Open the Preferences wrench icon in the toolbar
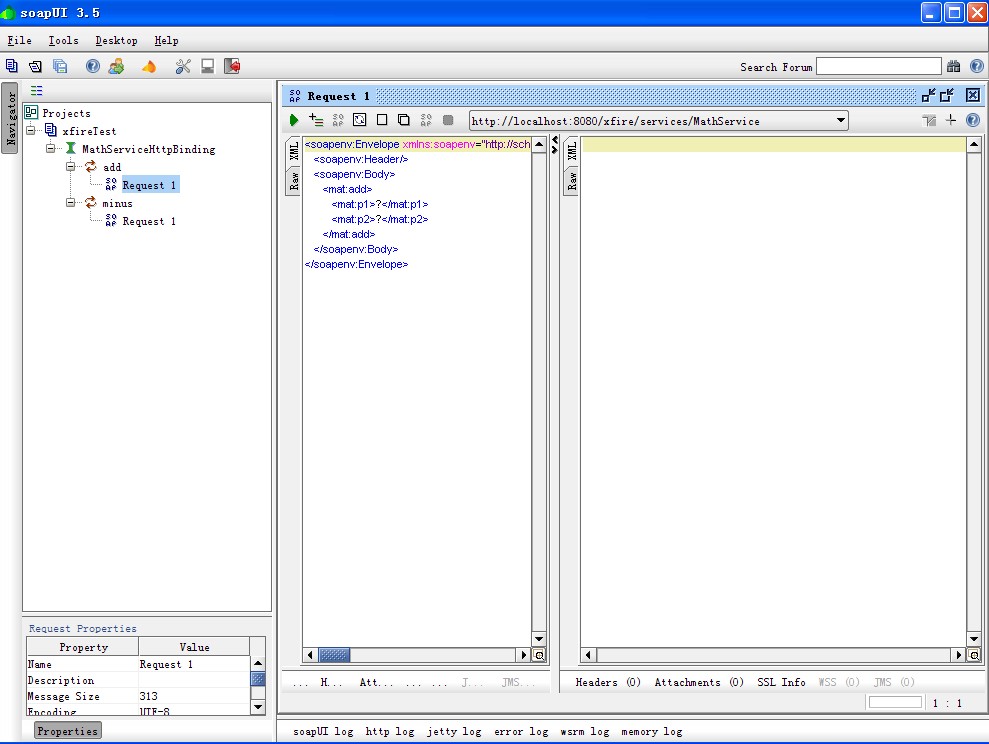 [182, 67]
